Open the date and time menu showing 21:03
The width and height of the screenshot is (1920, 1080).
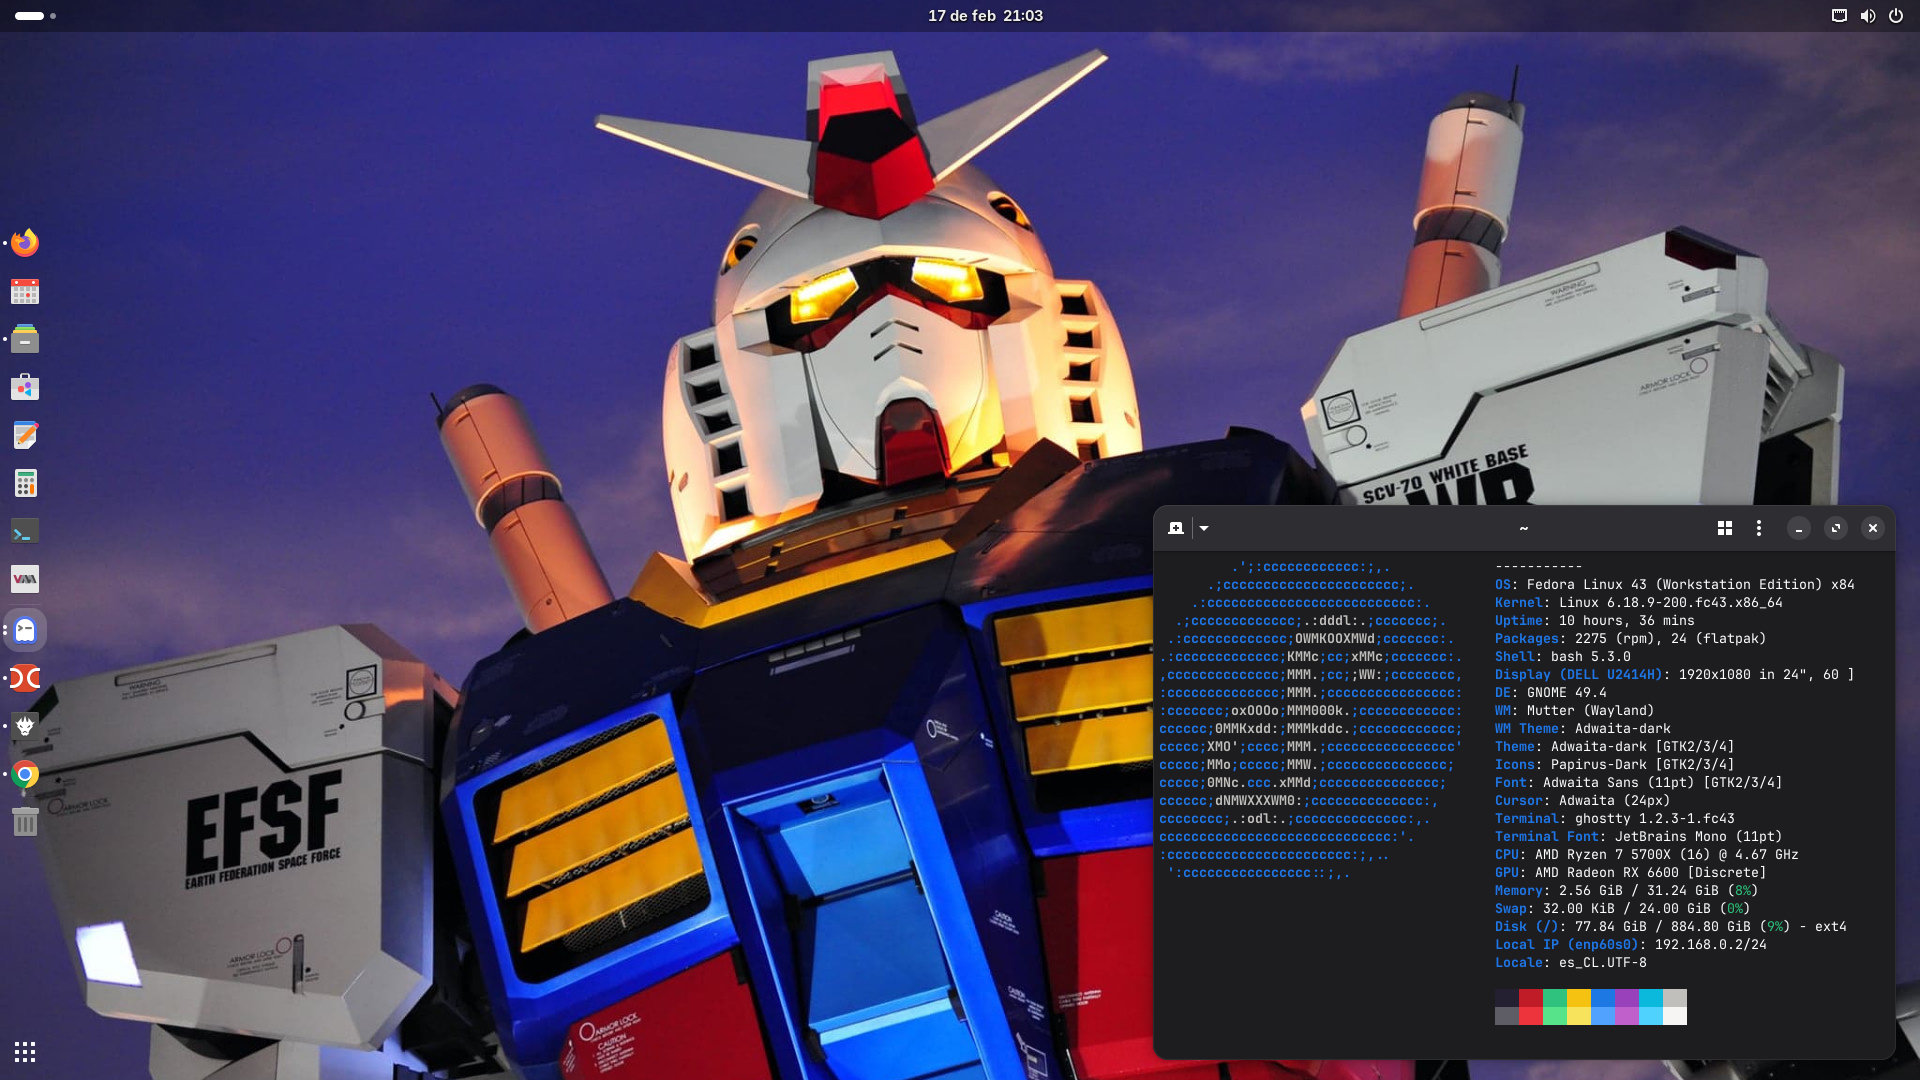click(x=985, y=16)
